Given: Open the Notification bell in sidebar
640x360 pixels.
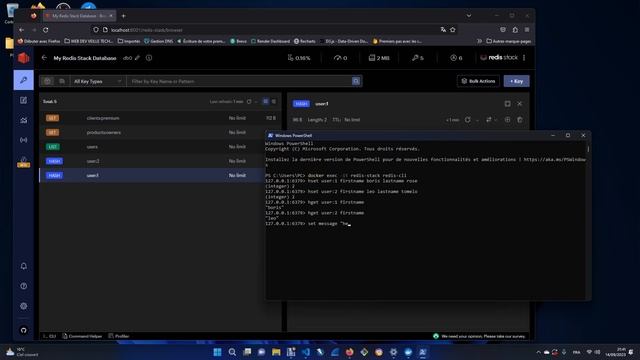Looking at the screenshot, I should tap(24, 266).
